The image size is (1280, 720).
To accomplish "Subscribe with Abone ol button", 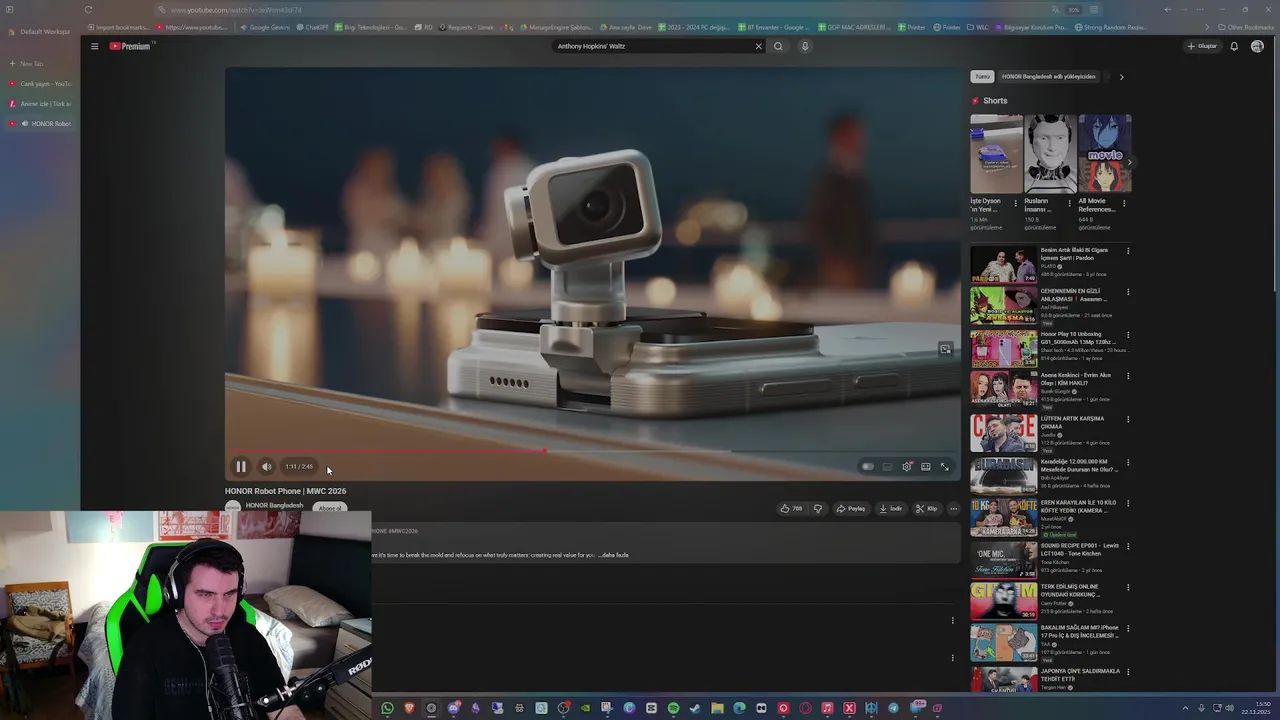I will coord(330,508).
